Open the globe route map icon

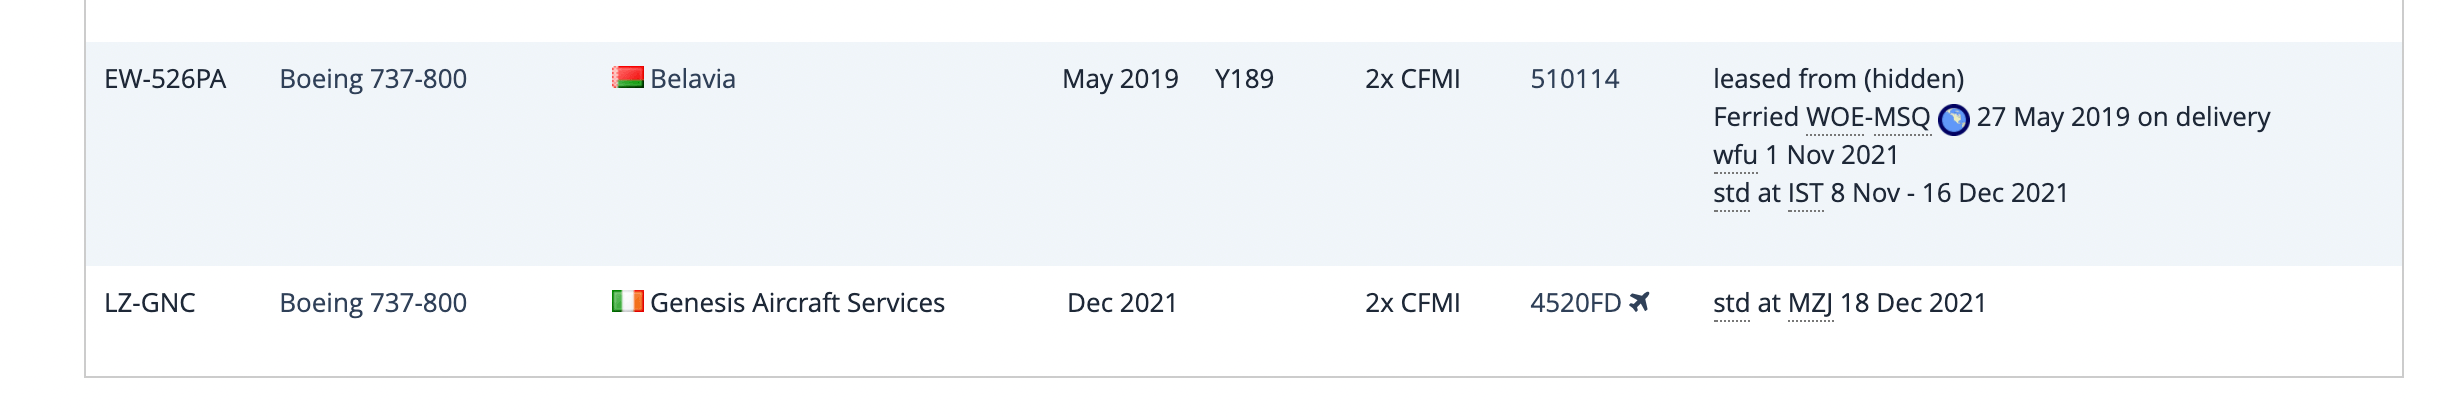click(x=1953, y=120)
